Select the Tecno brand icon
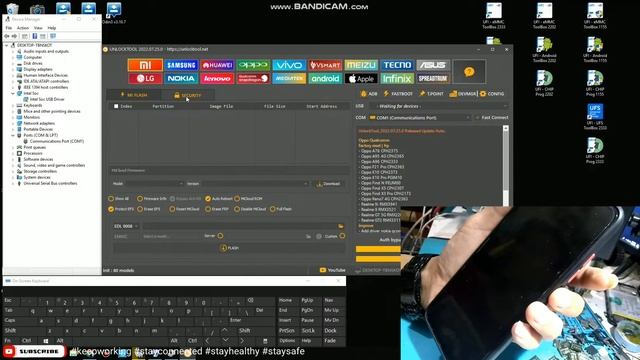The width and height of the screenshot is (640, 360). [397, 65]
